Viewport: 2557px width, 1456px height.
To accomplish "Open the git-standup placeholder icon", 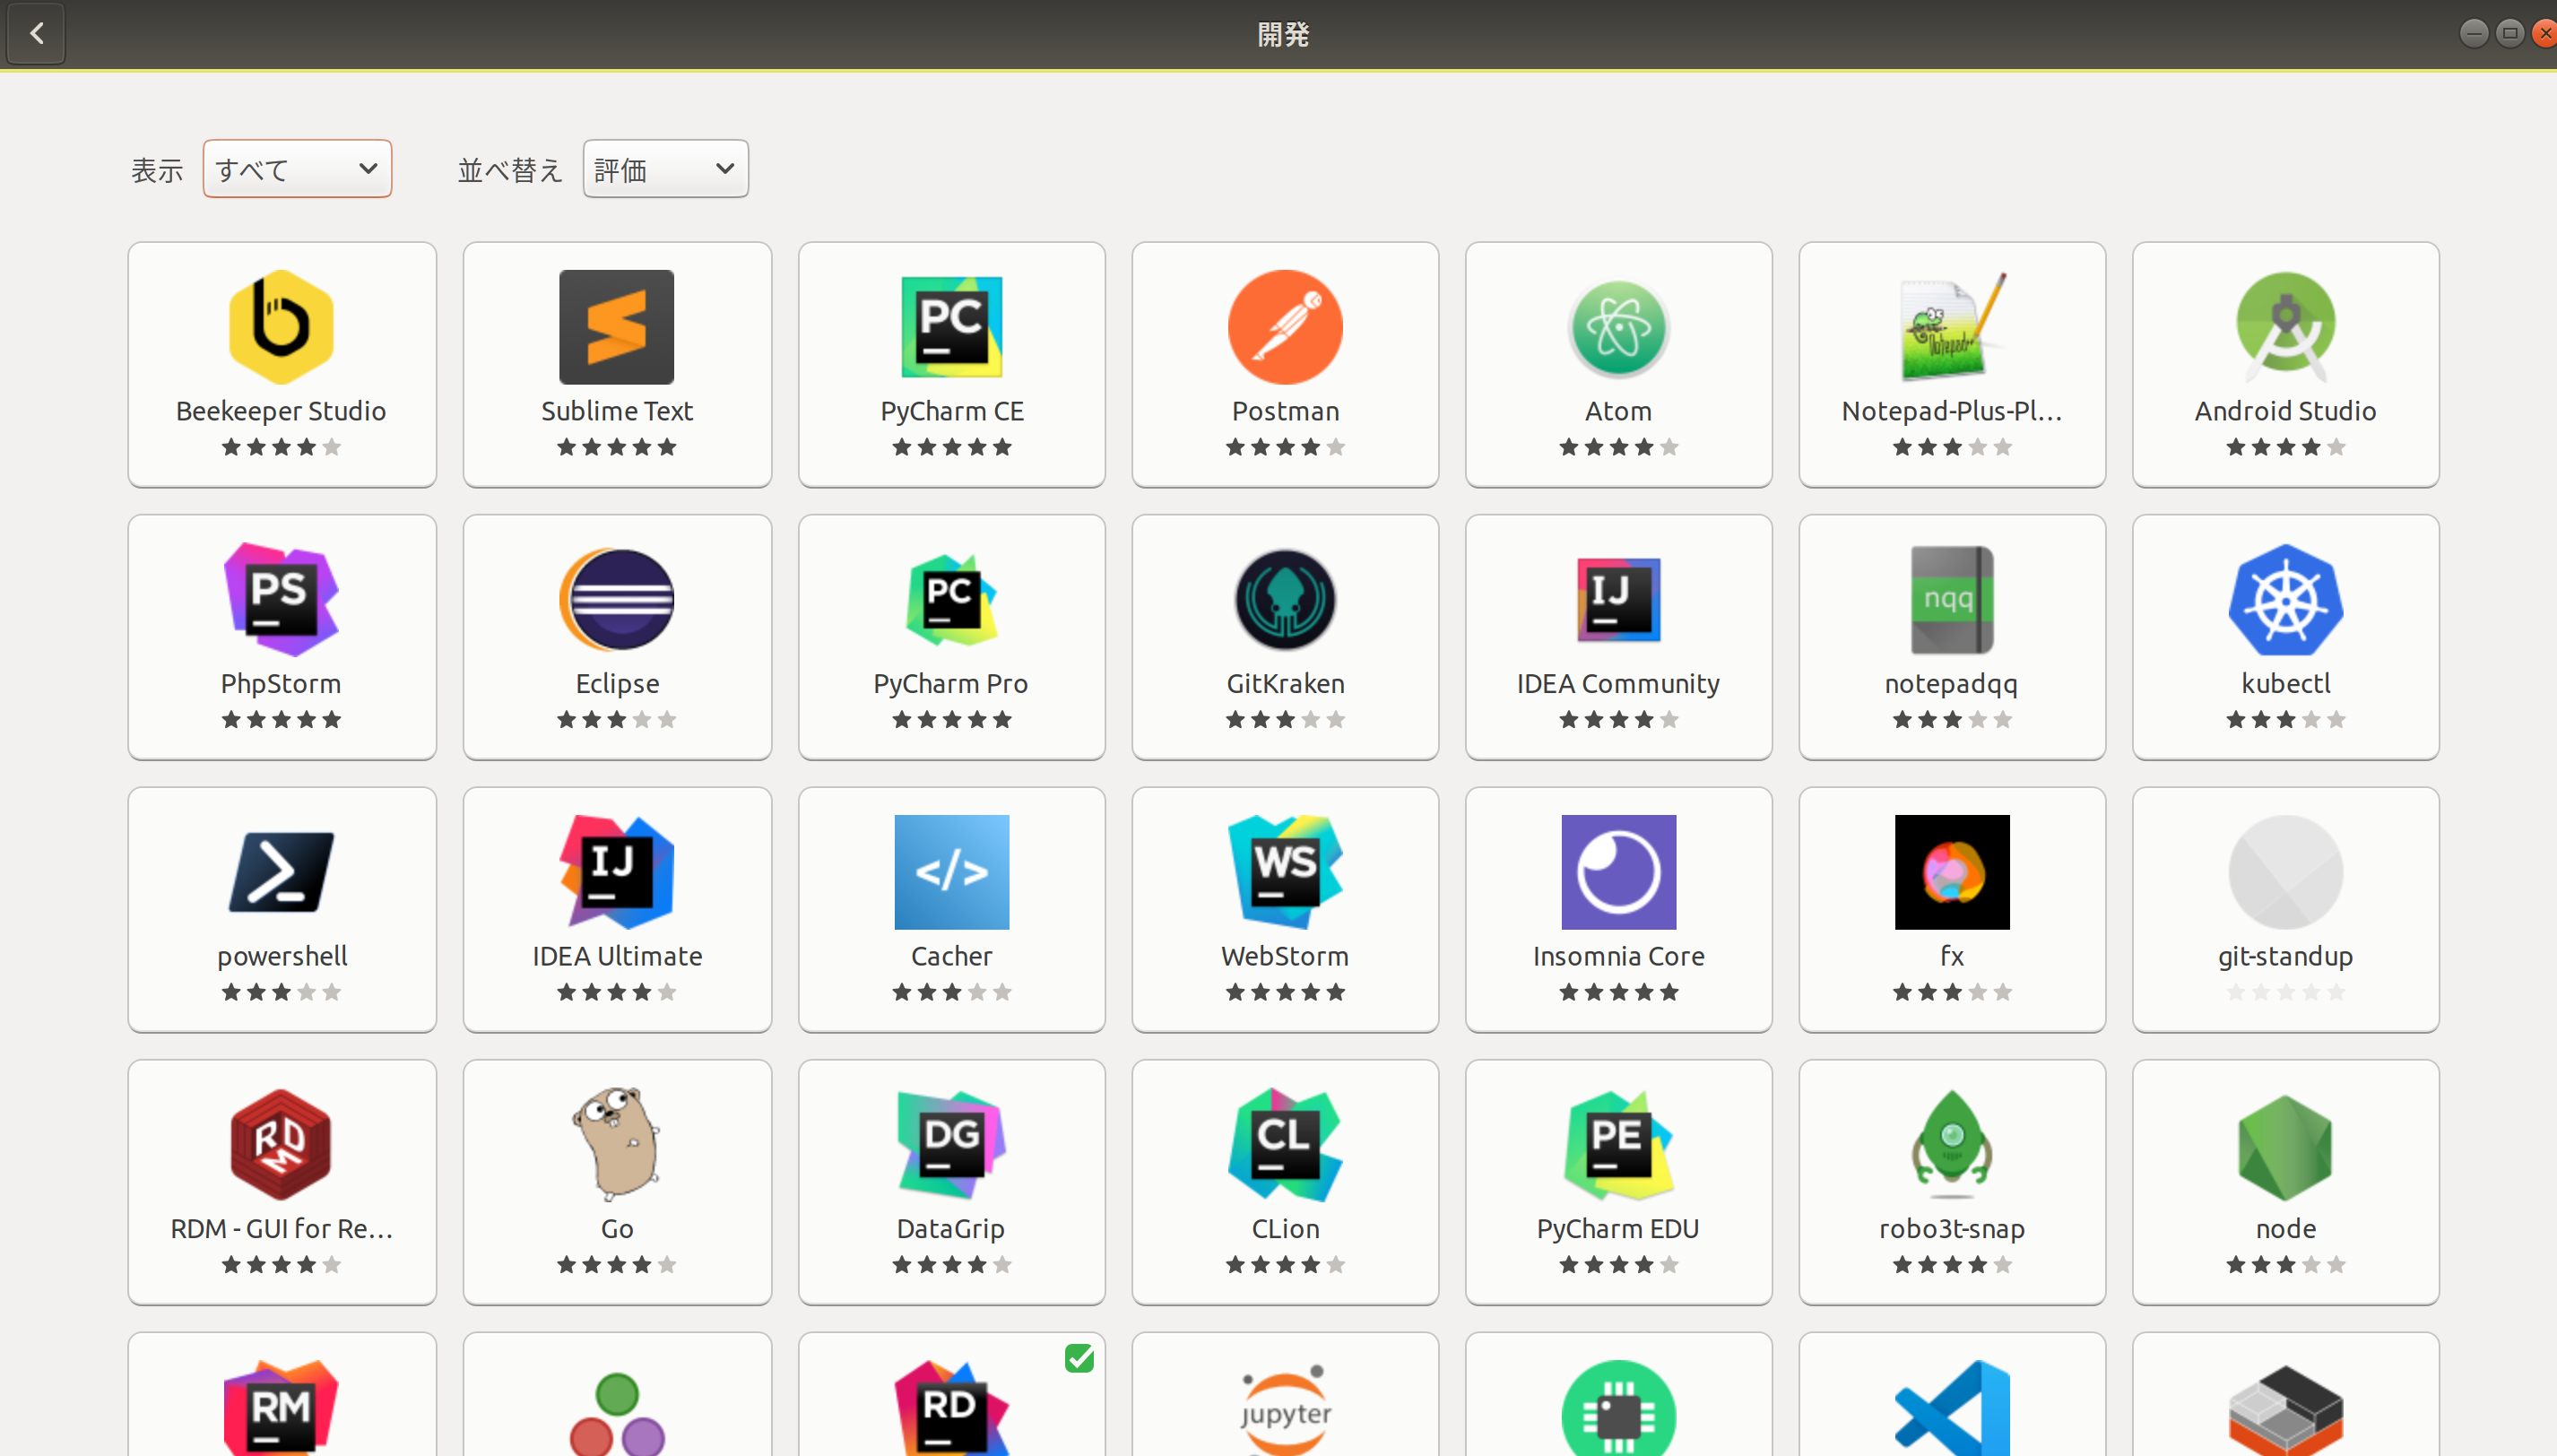I will [x=2285, y=872].
